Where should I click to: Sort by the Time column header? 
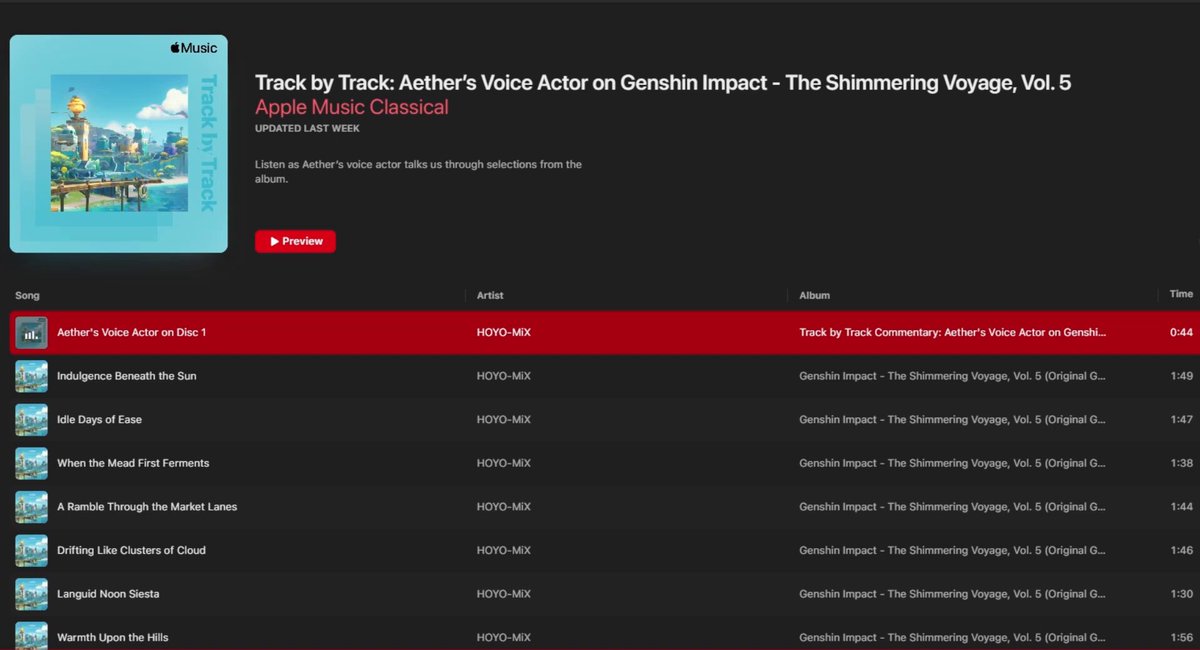[x=1181, y=294]
